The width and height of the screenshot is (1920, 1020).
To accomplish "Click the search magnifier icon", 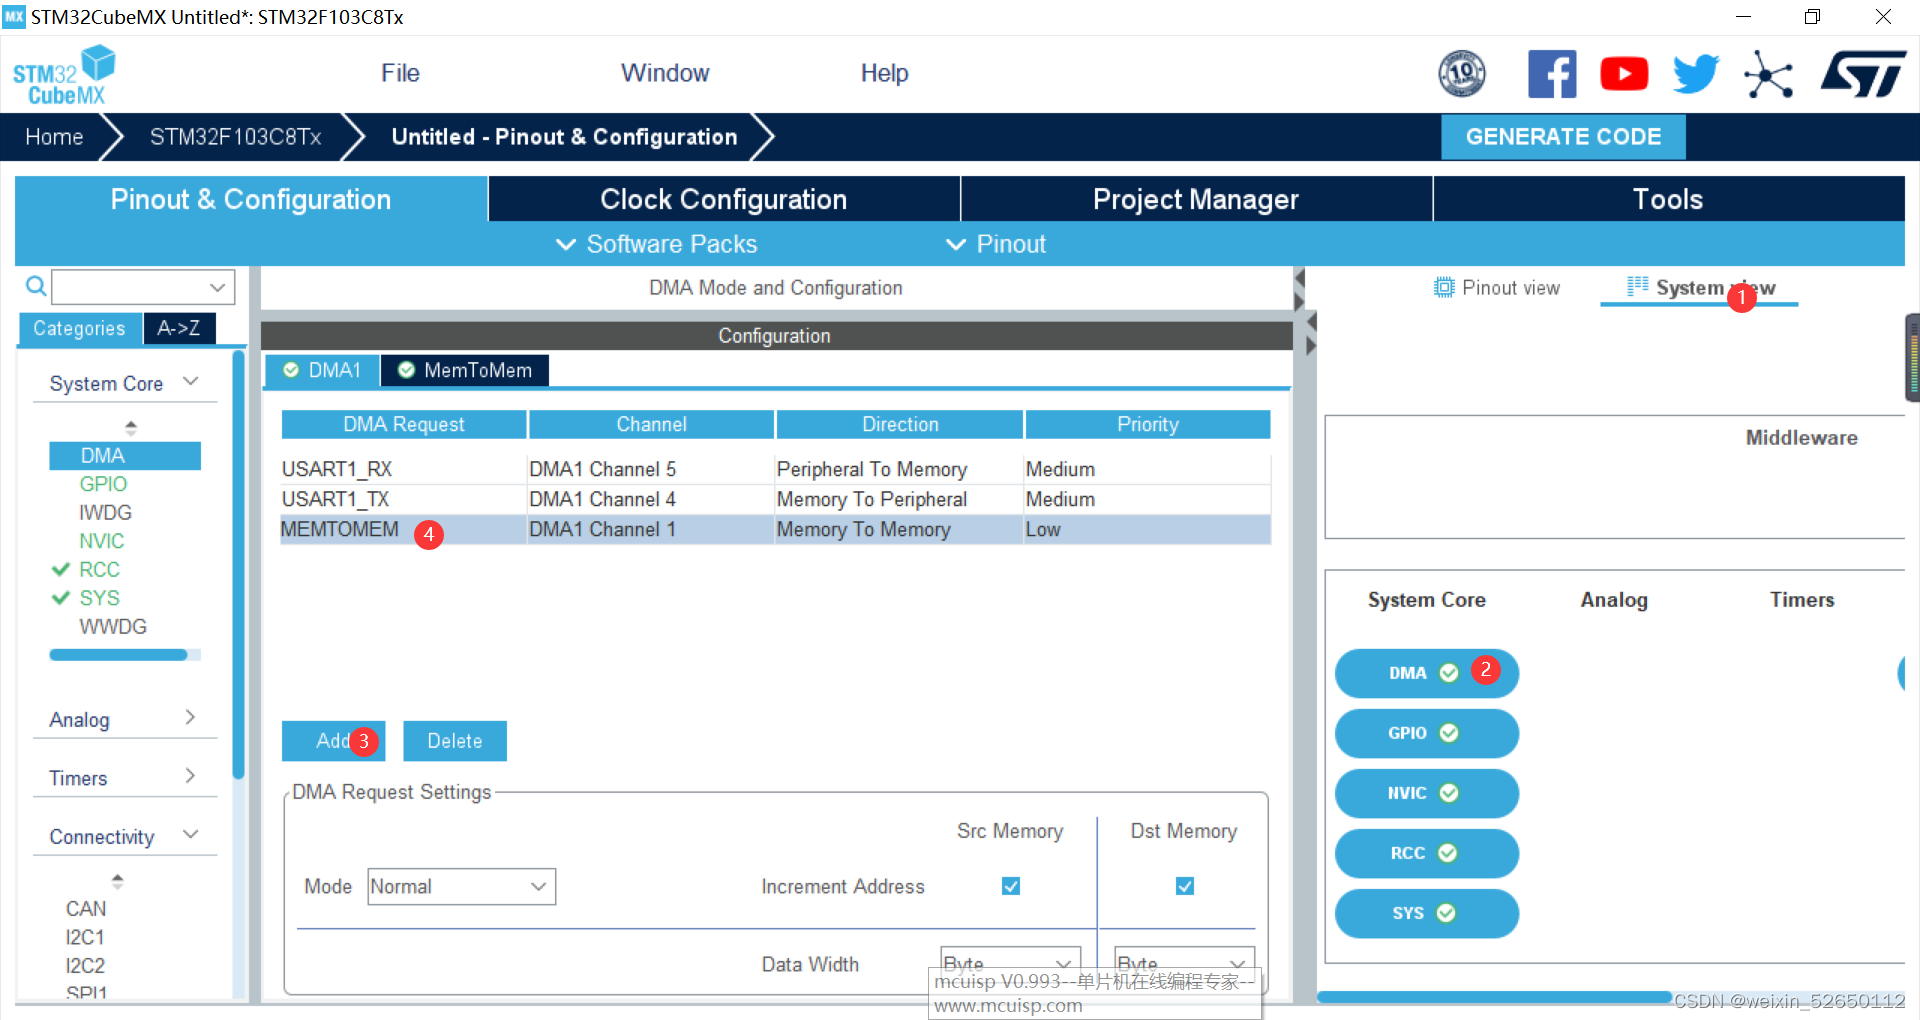I will pos(36,287).
